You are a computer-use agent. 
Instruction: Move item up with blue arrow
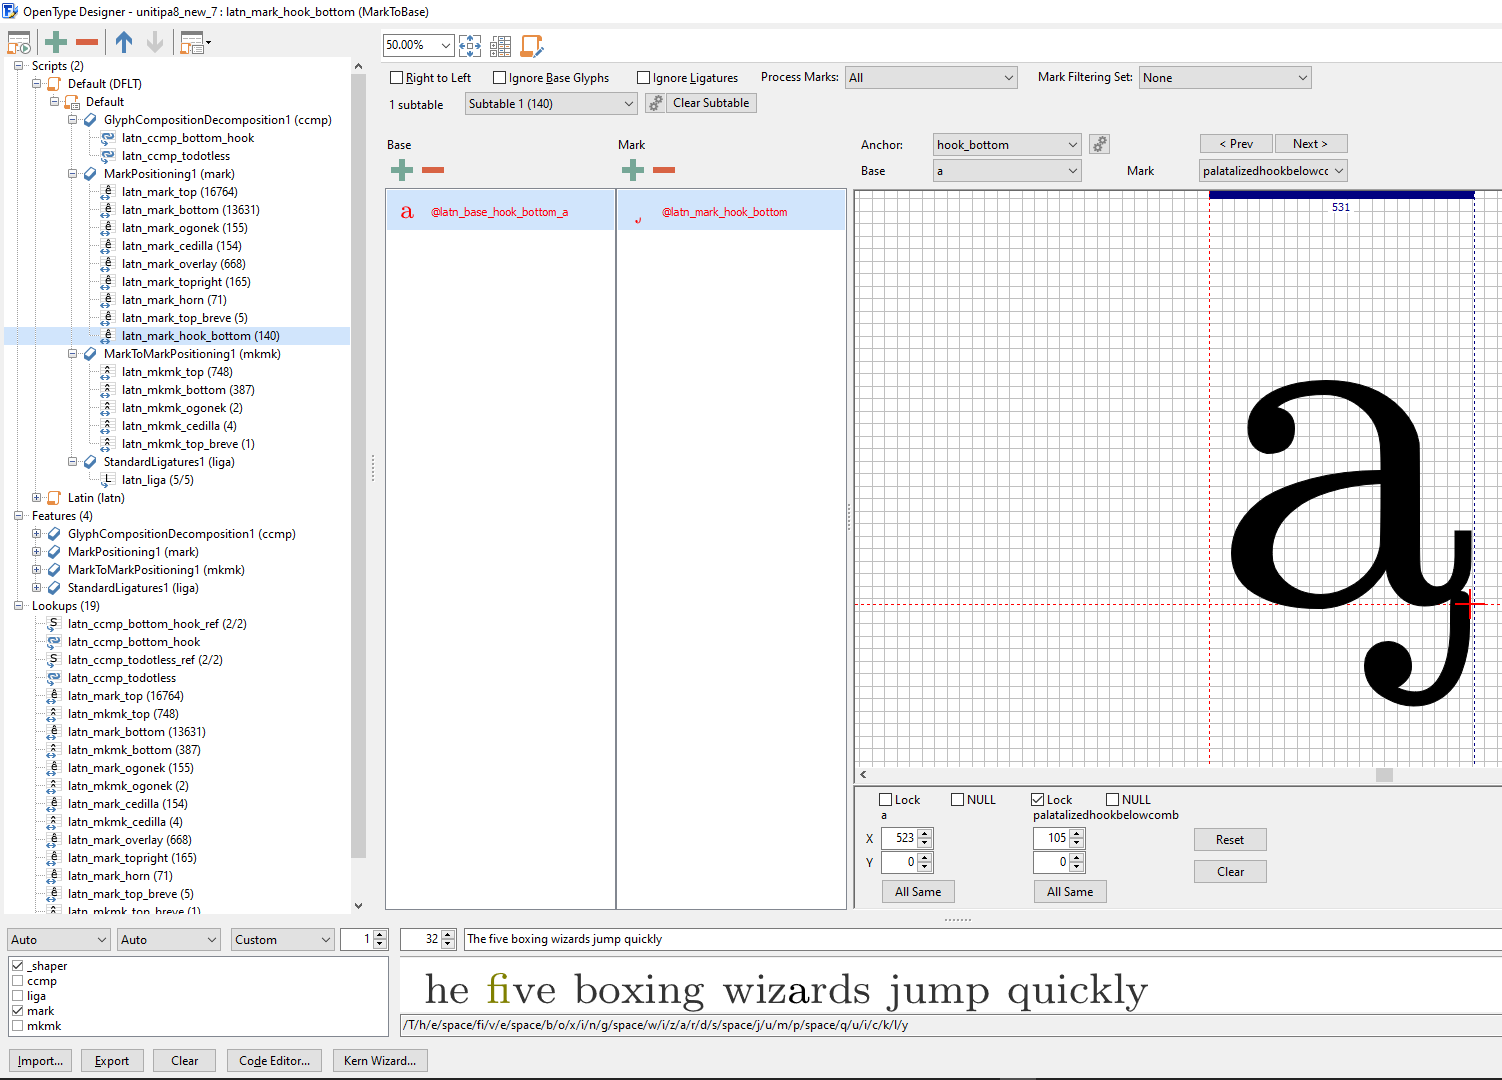pyautogui.click(x=124, y=42)
